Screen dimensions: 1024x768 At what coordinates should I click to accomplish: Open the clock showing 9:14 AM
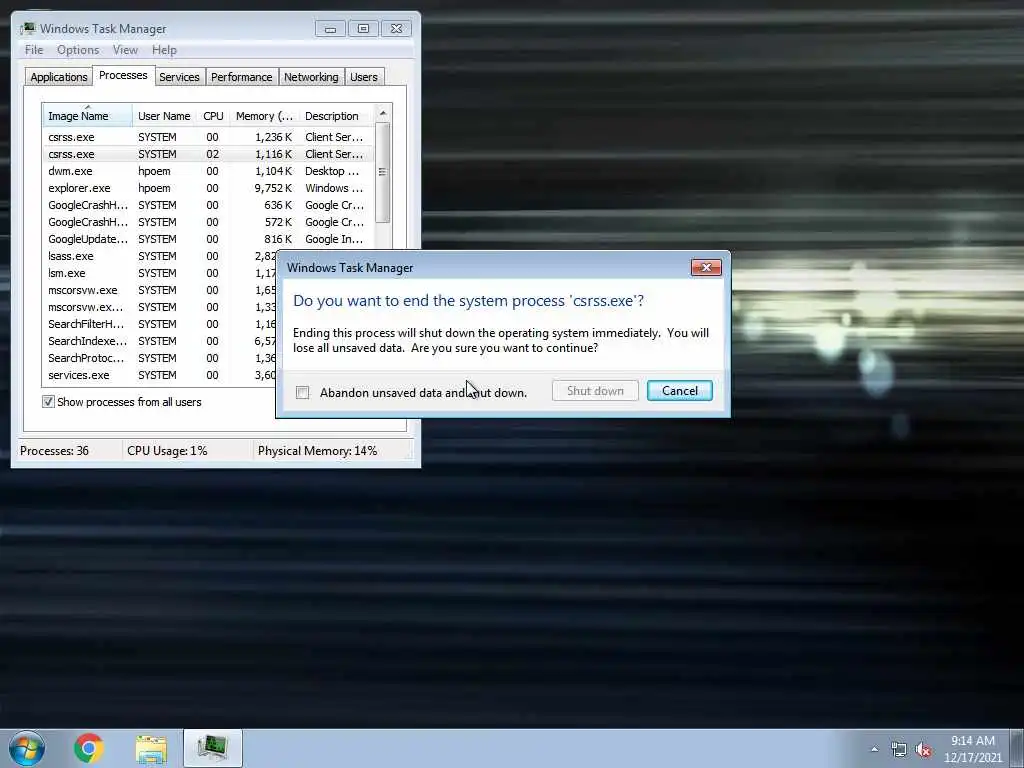click(972, 749)
